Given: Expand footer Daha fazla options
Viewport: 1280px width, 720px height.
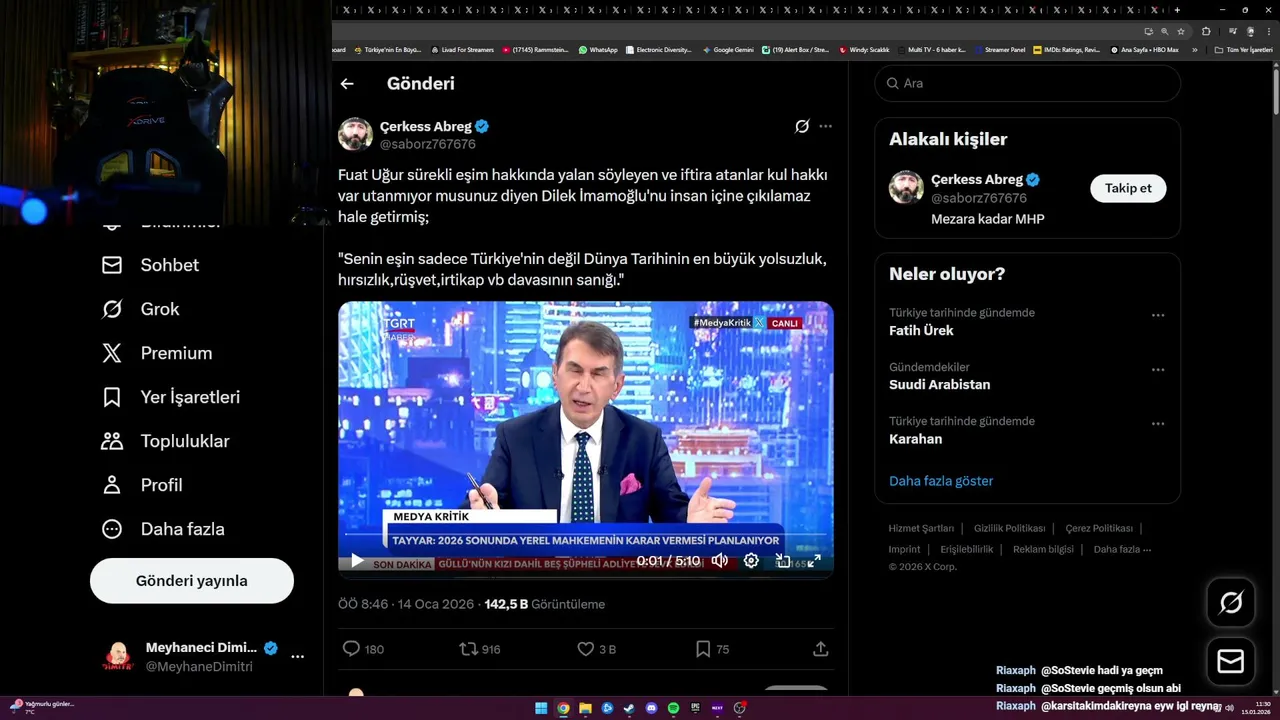Looking at the screenshot, I should (1122, 549).
